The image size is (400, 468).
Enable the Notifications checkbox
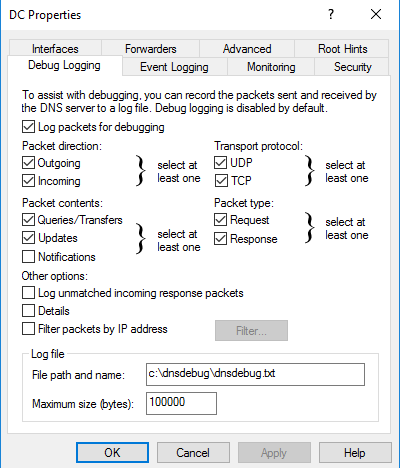pyautogui.click(x=28, y=257)
